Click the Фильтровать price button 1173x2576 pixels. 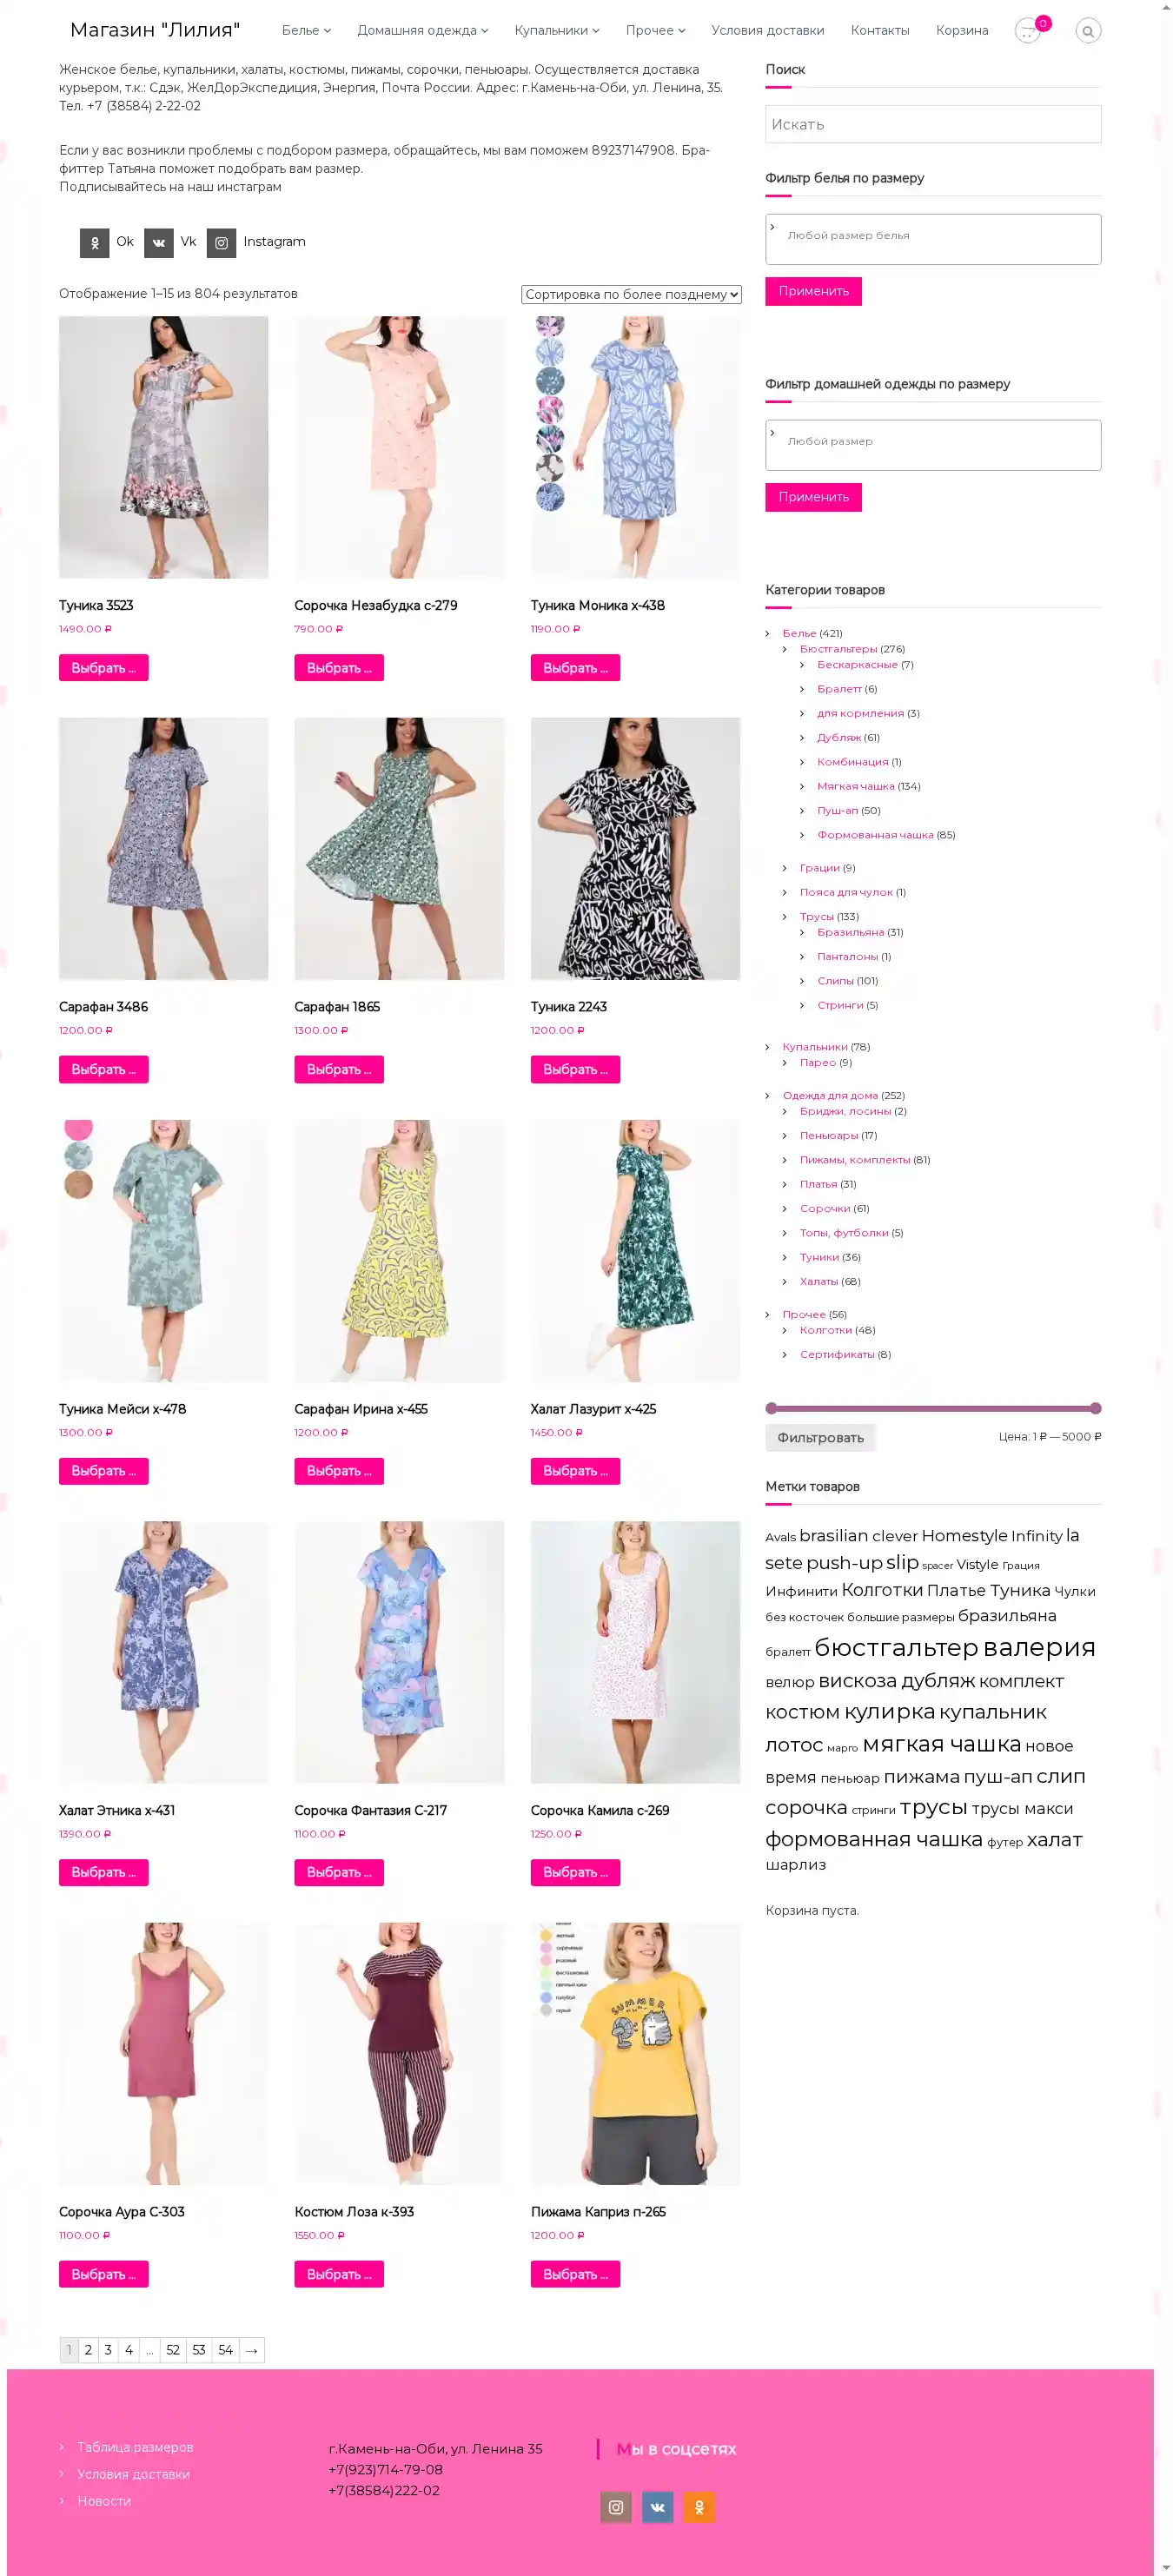821,1437
